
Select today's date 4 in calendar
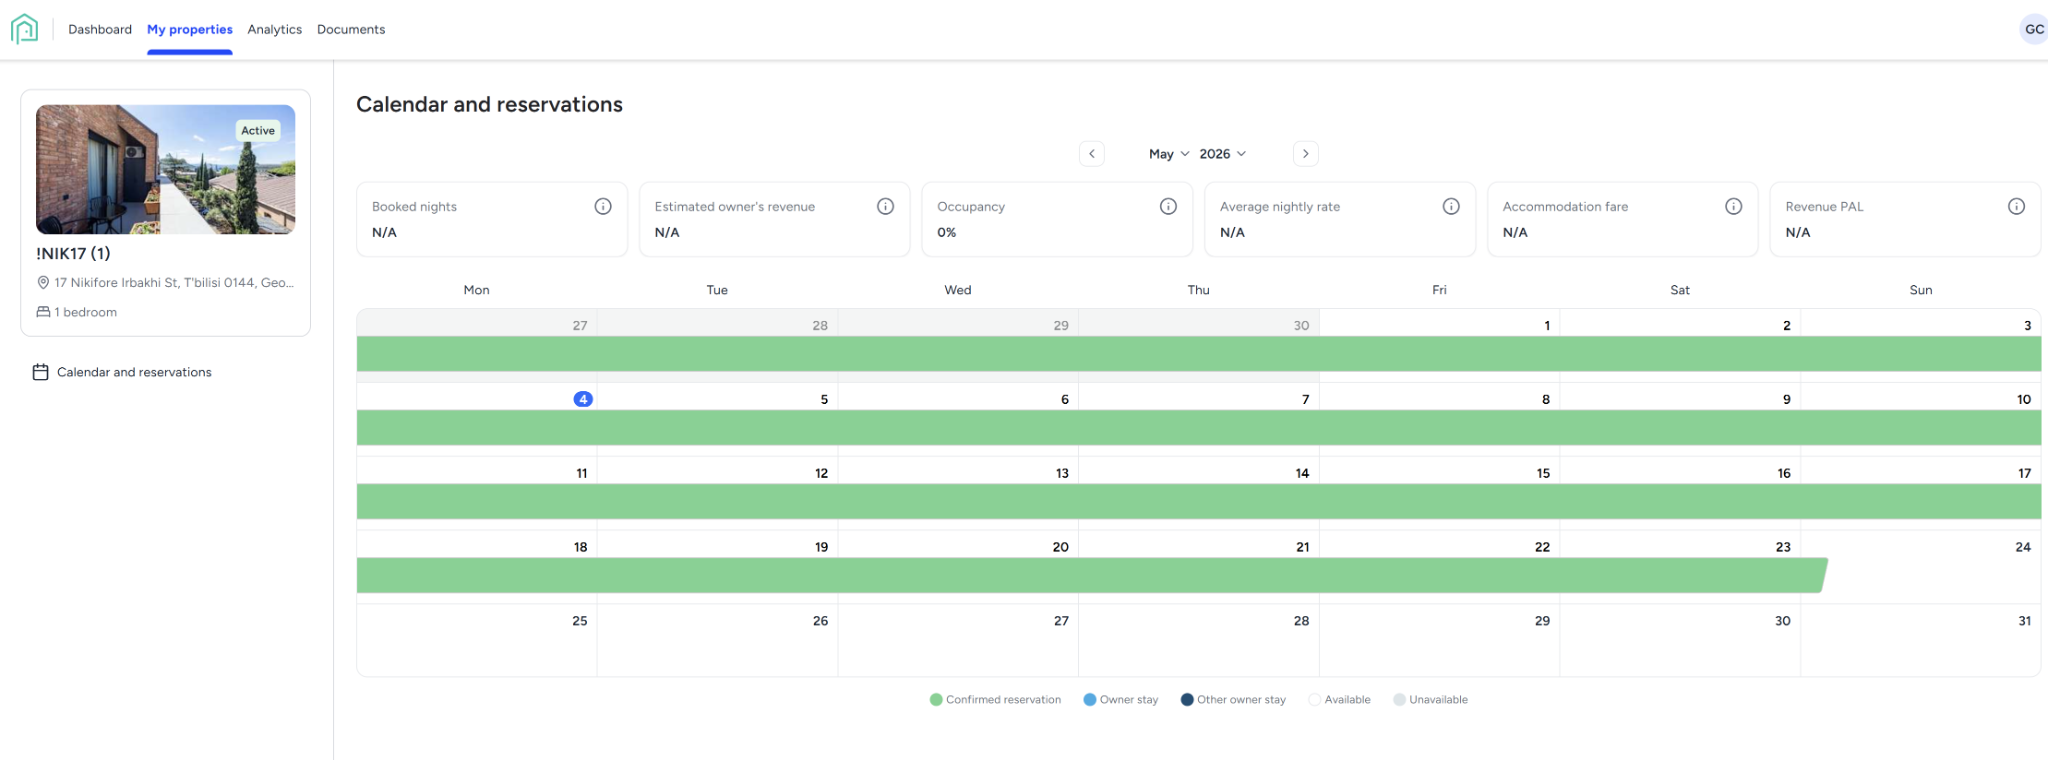tap(583, 399)
